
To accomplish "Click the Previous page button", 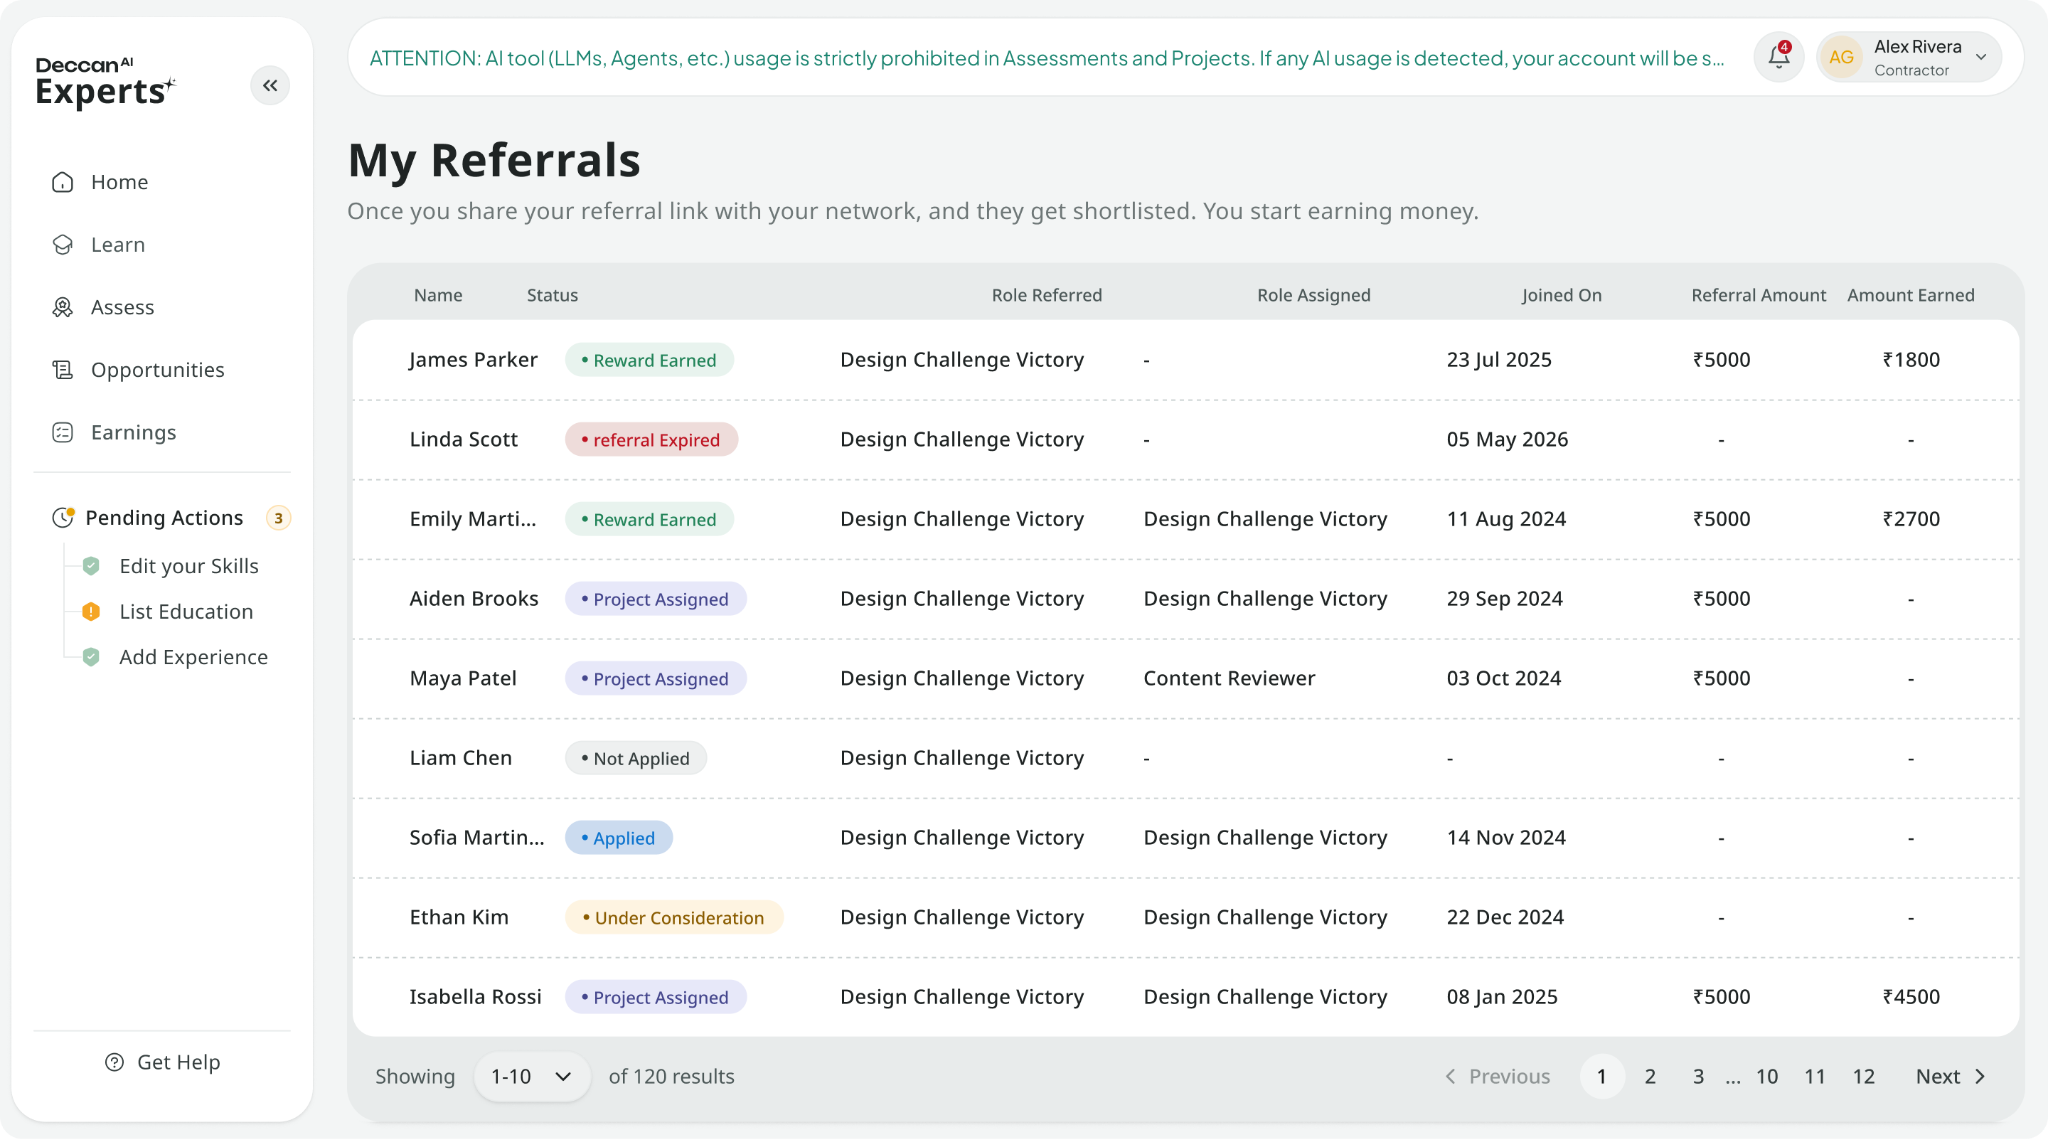I will click(x=1497, y=1076).
